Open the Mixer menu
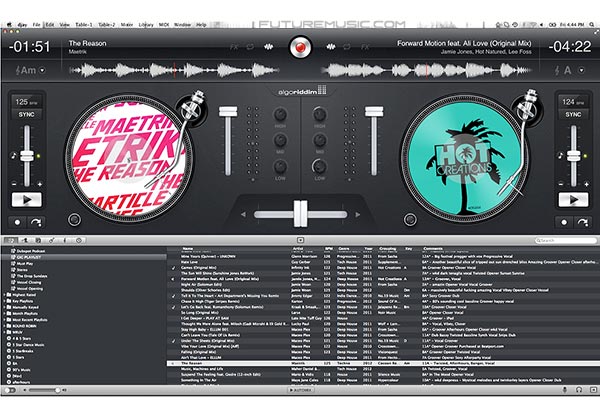 [127, 24]
